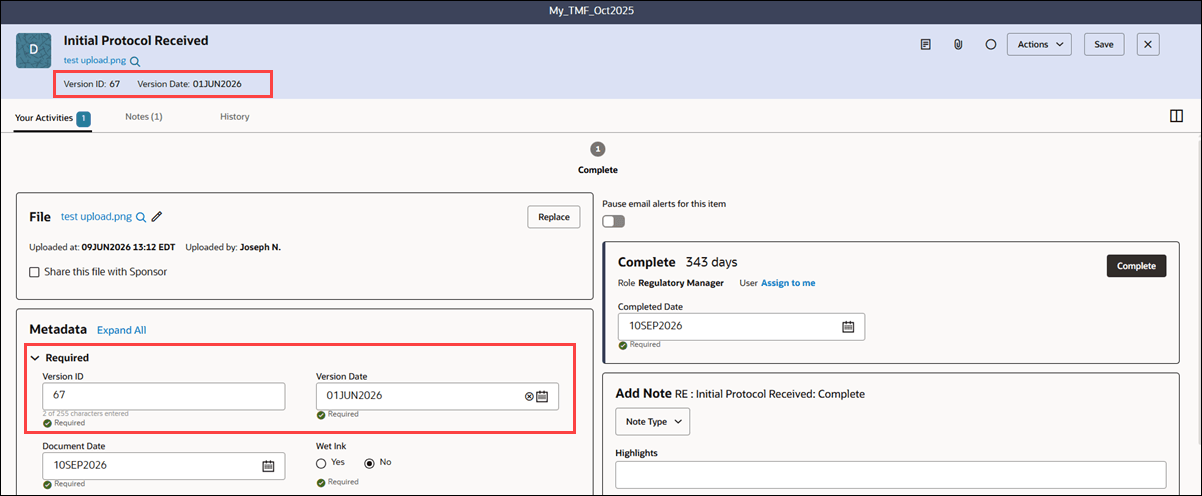Click the 343 days text
This screenshot has height=496, width=1202.
click(711, 262)
